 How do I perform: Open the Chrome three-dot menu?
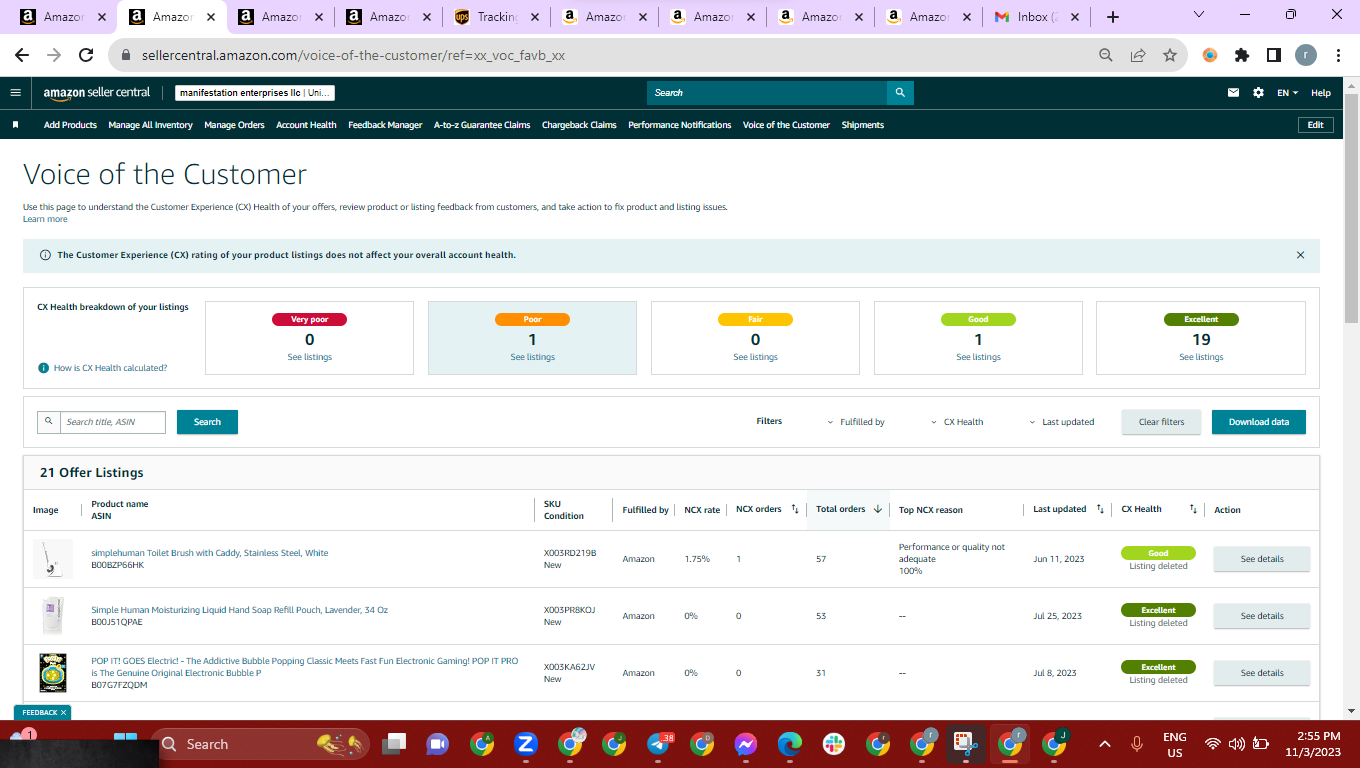pyautogui.click(x=1338, y=56)
